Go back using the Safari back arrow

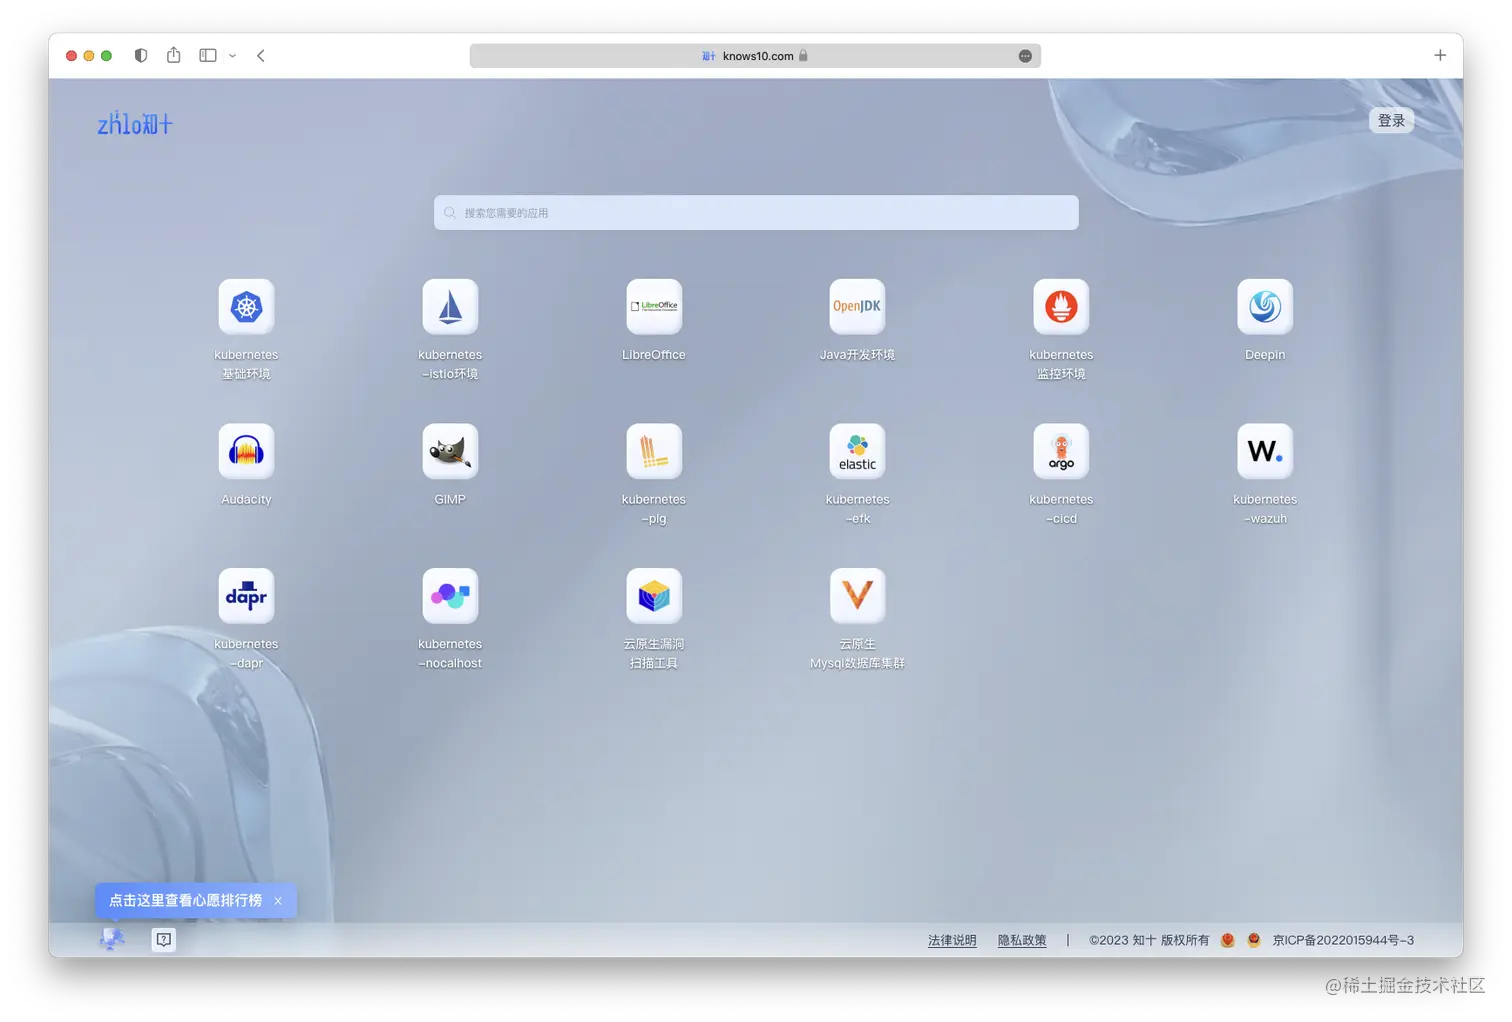261,56
